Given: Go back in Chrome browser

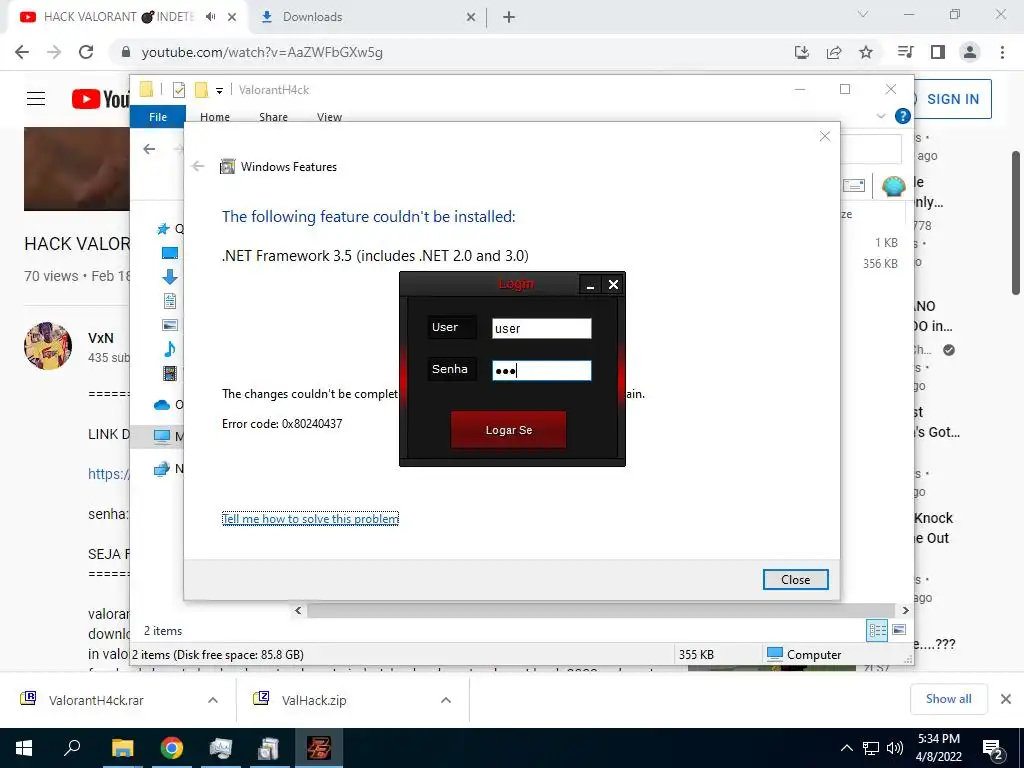Looking at the screenshot, I should click(x=22, y=52).
